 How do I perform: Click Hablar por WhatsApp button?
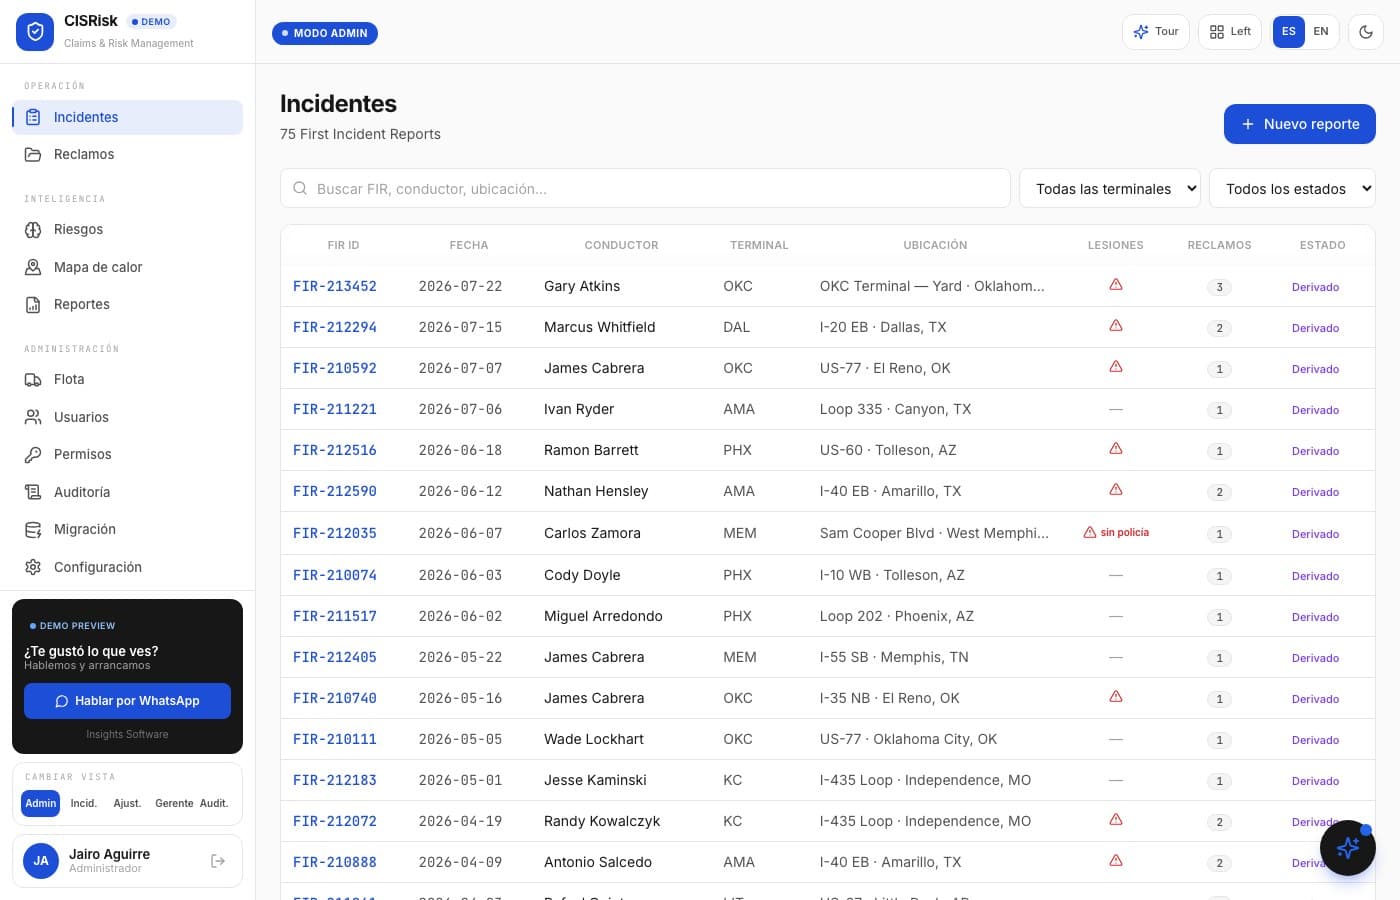127,701
